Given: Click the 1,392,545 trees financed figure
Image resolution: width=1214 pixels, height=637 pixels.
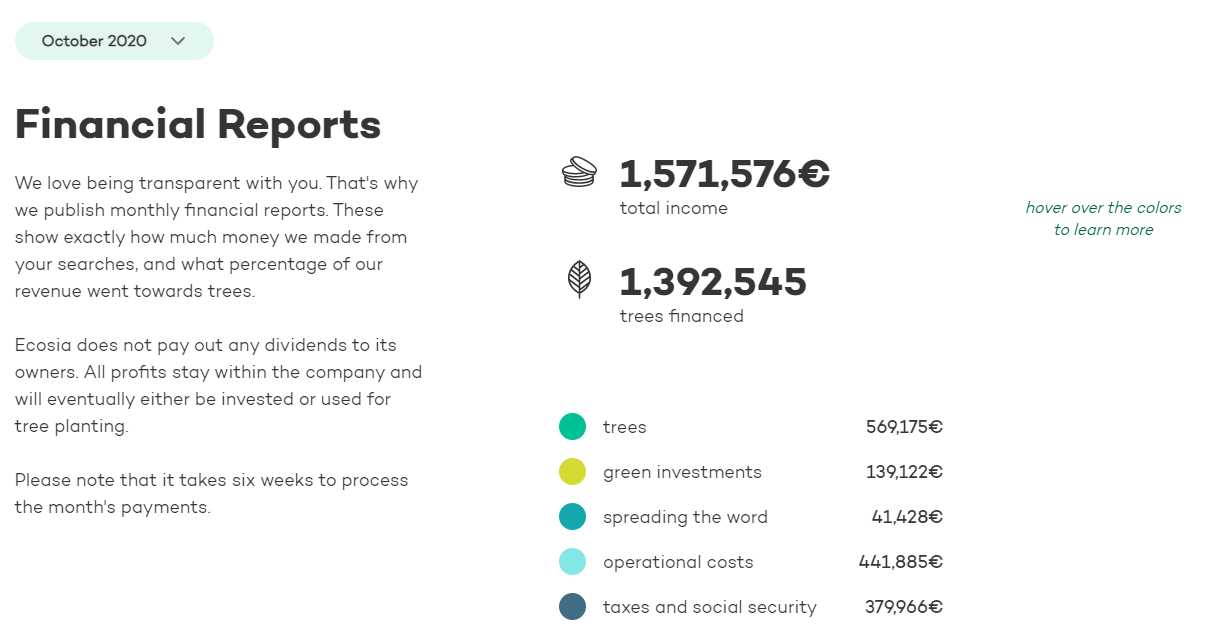Looking at the screenshot, I should click(713, 282).
